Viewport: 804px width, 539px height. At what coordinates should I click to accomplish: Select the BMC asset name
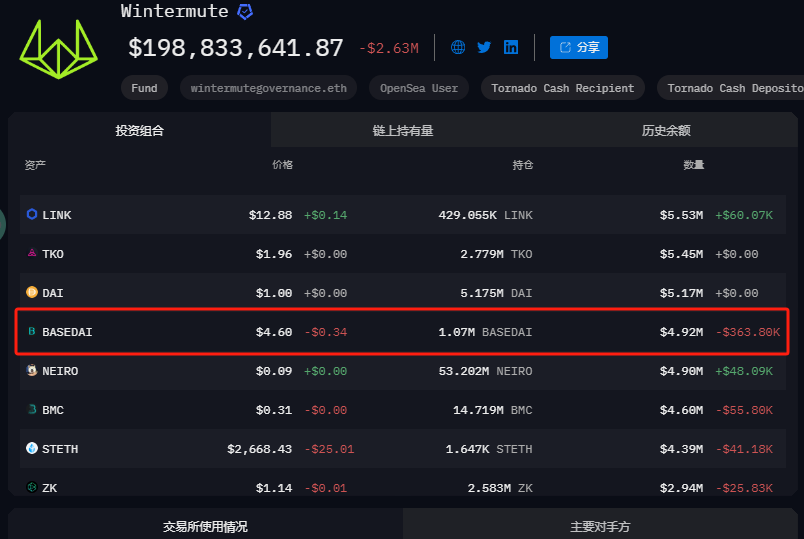click(x=53, y=410)
